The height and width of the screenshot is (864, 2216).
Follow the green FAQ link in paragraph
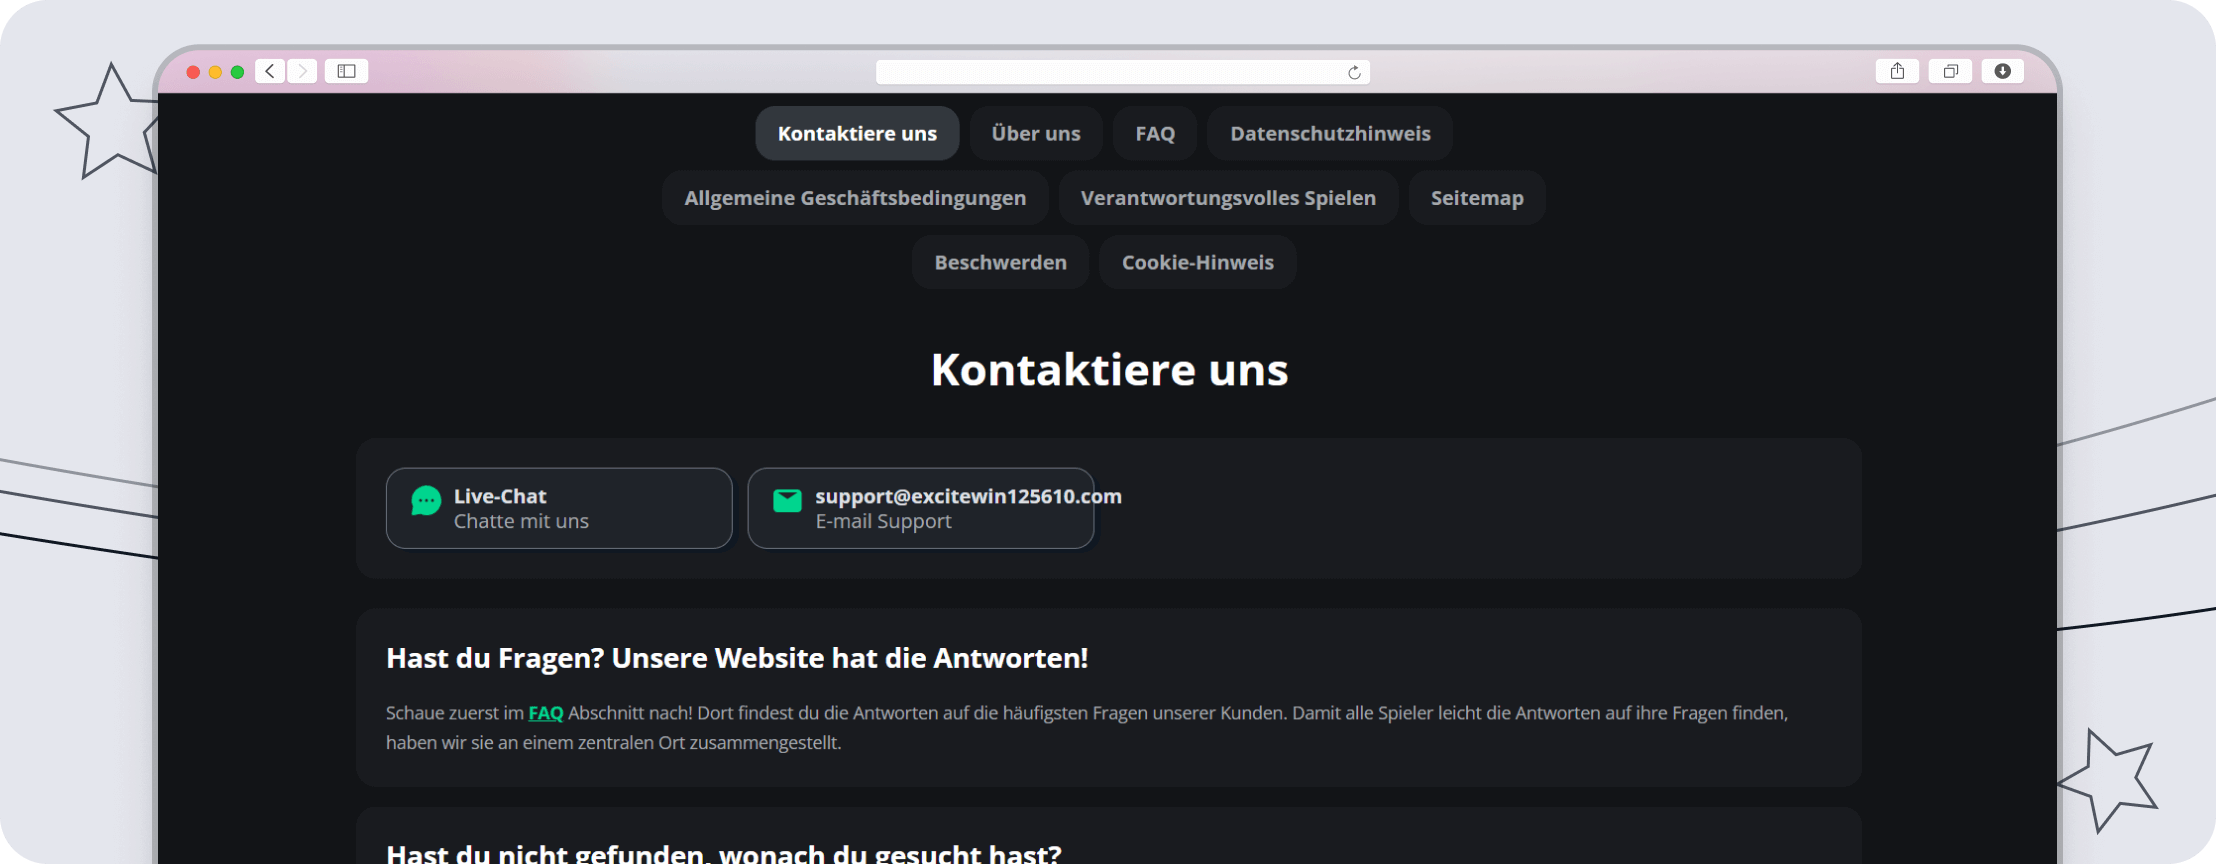(546, 713)
